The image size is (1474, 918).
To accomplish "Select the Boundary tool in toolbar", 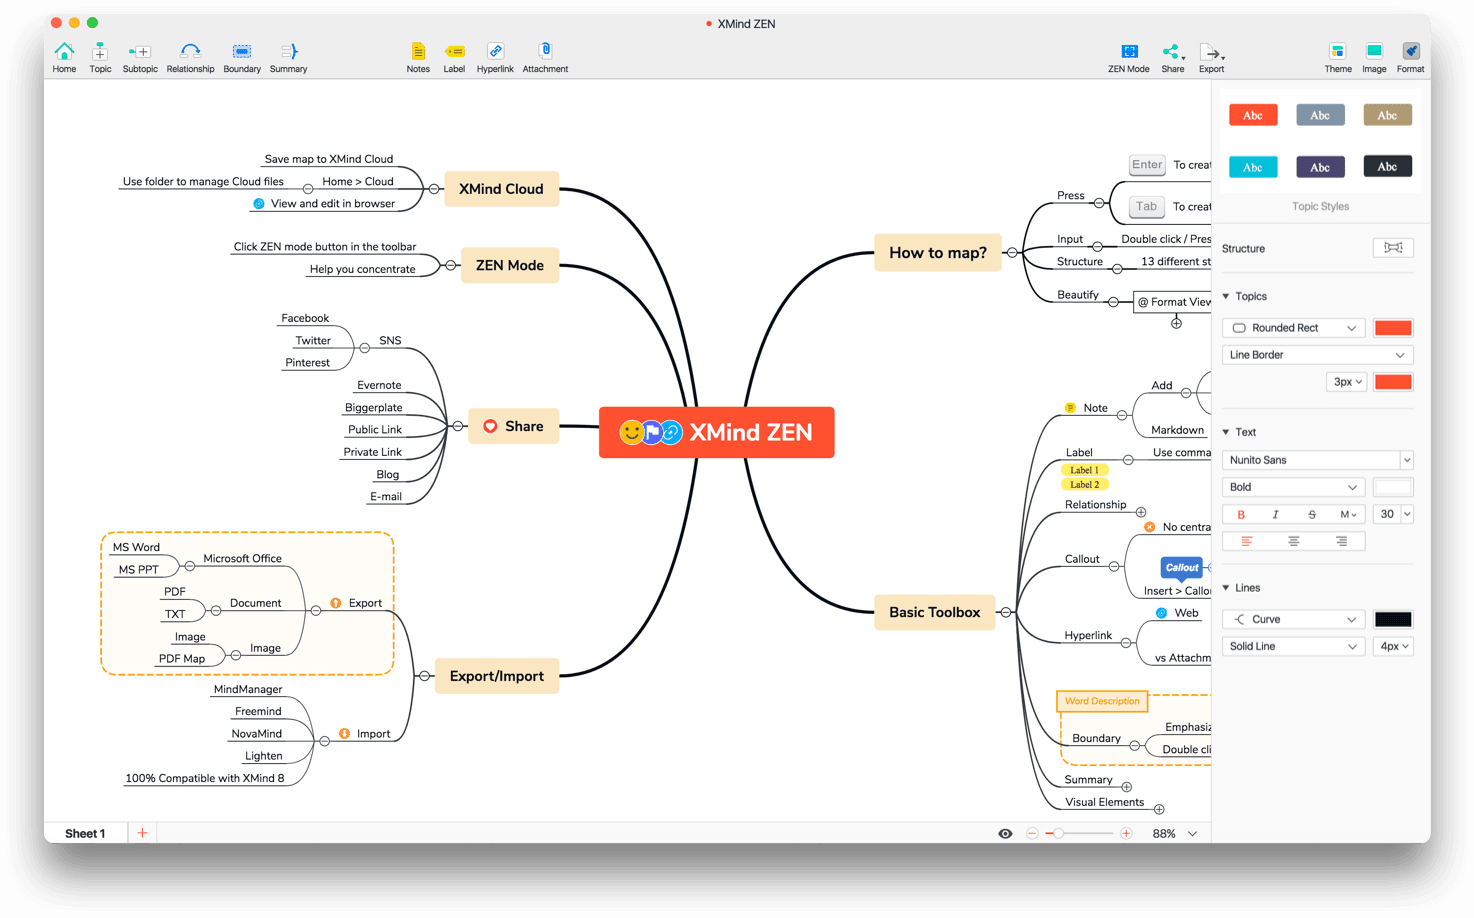I will click(x=242, y=52).
